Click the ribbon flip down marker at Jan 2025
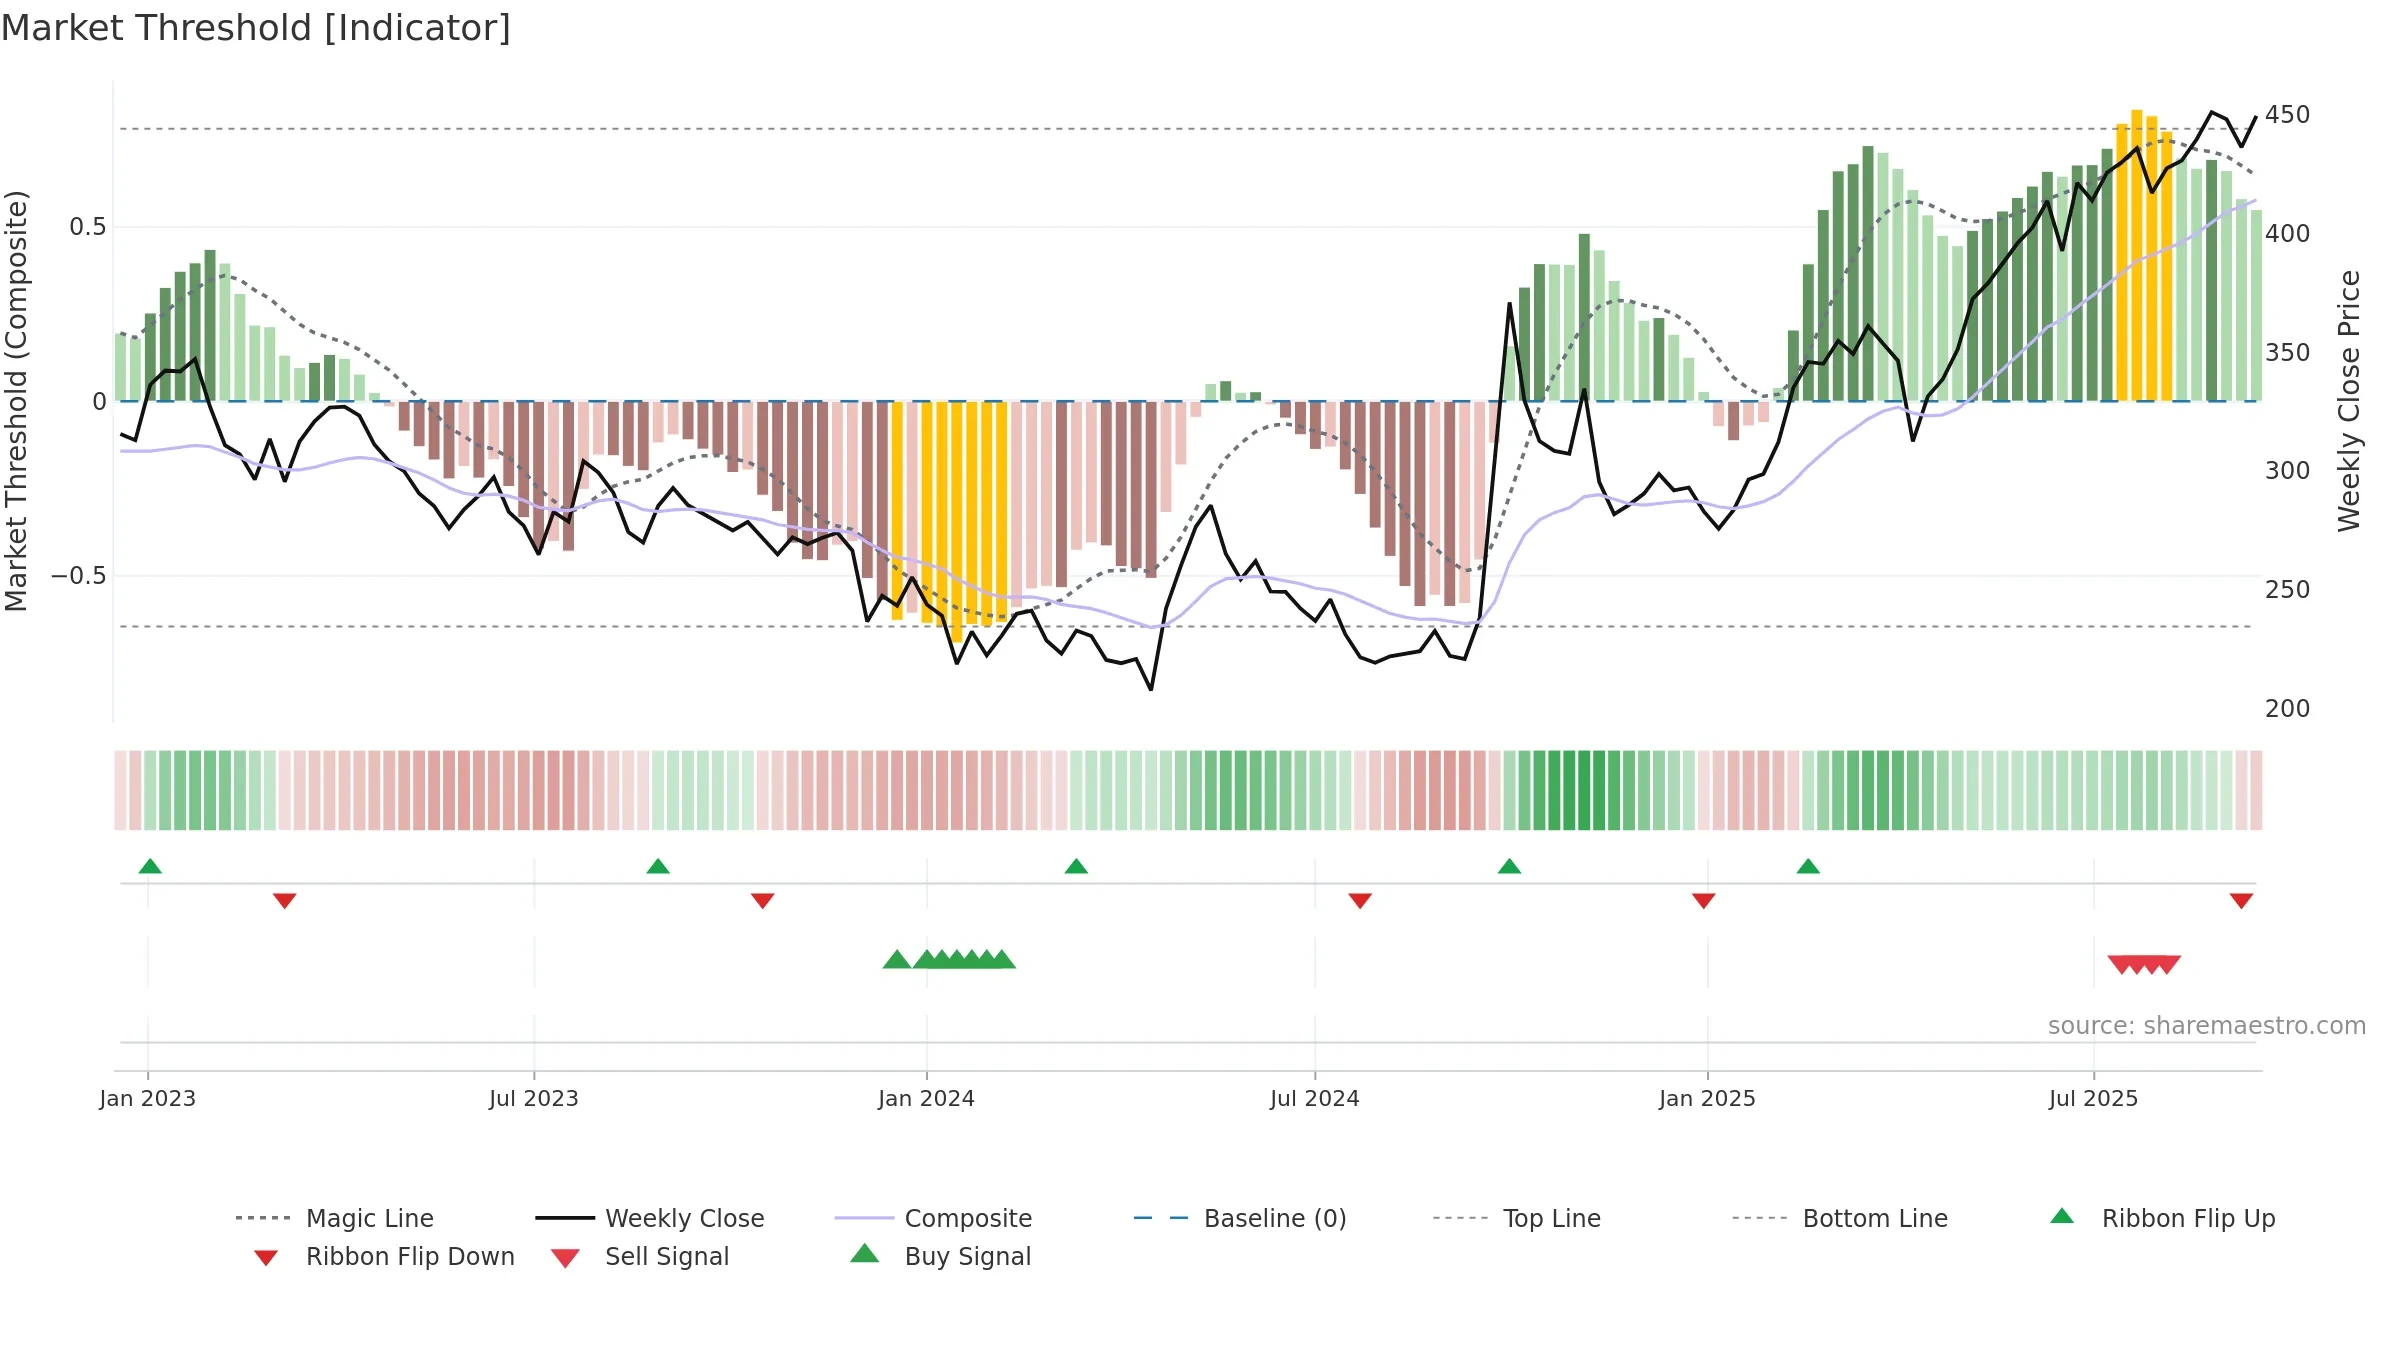This screenshot has width=2400, height=1350. point(1704,901)
